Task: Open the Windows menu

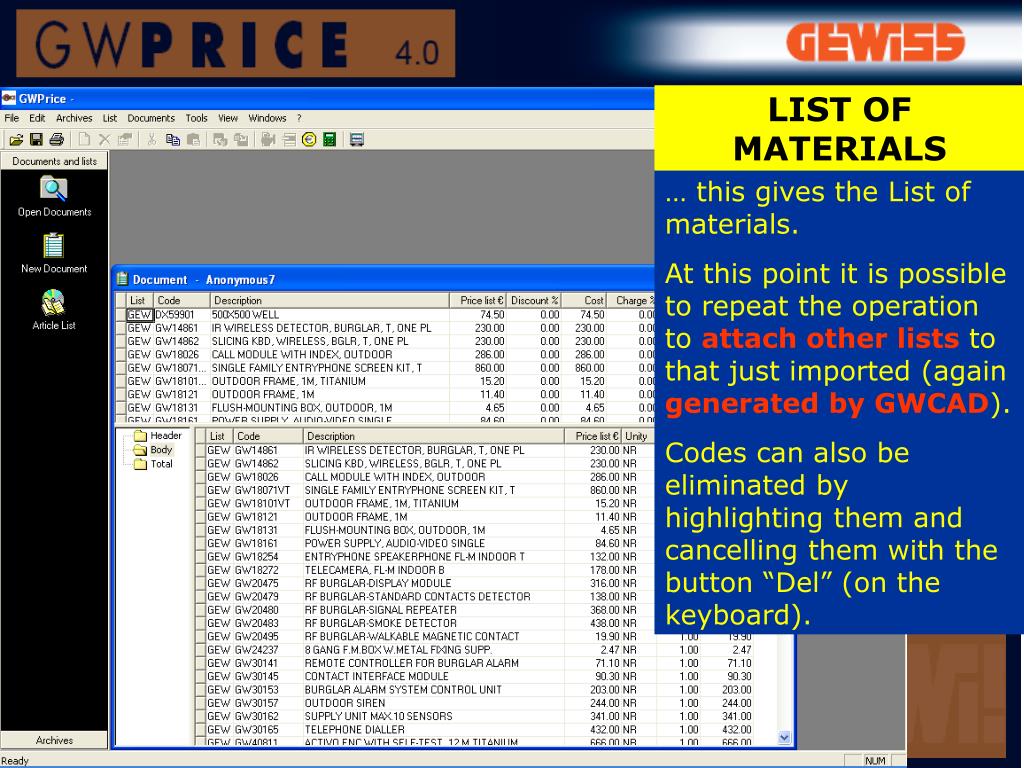Action: (267, 118)
